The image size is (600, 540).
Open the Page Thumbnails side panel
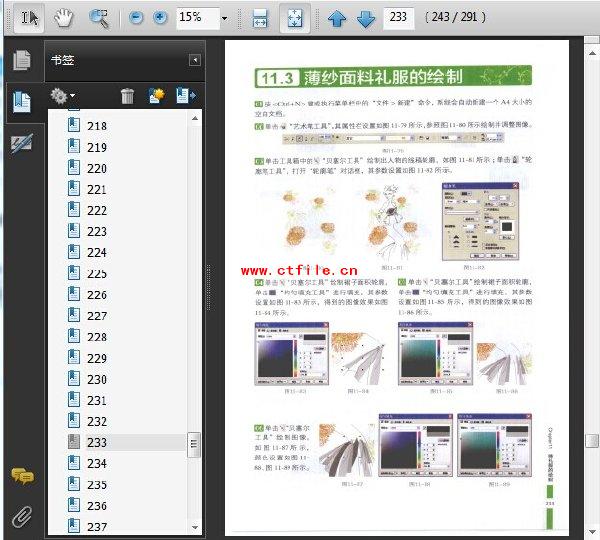21,60
